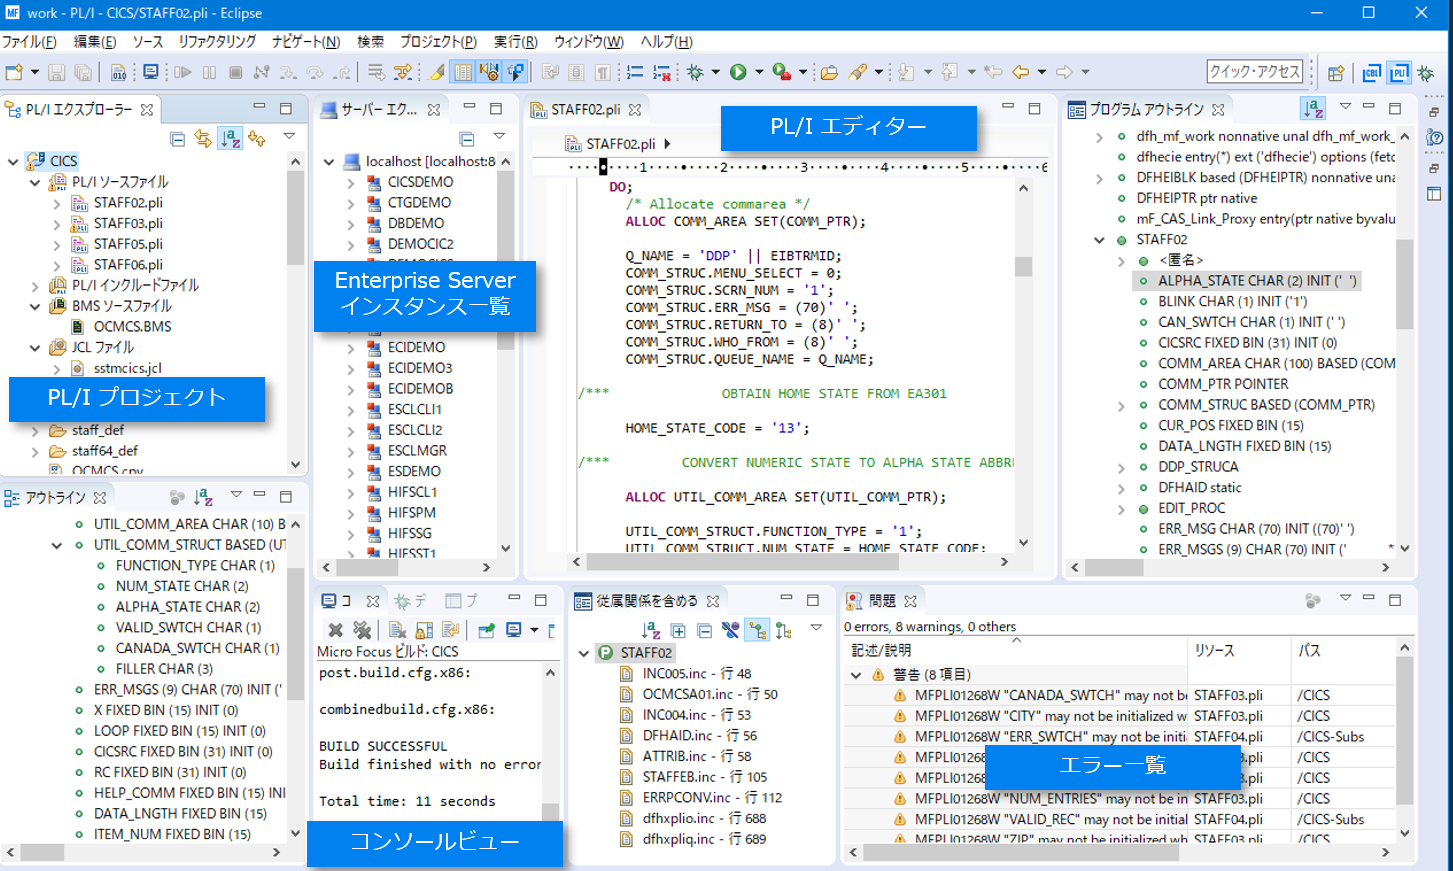Click the search flashlight toolbar icon
Screen dimensions: 1453x871
pyautogui.click(x=857, y=72)
